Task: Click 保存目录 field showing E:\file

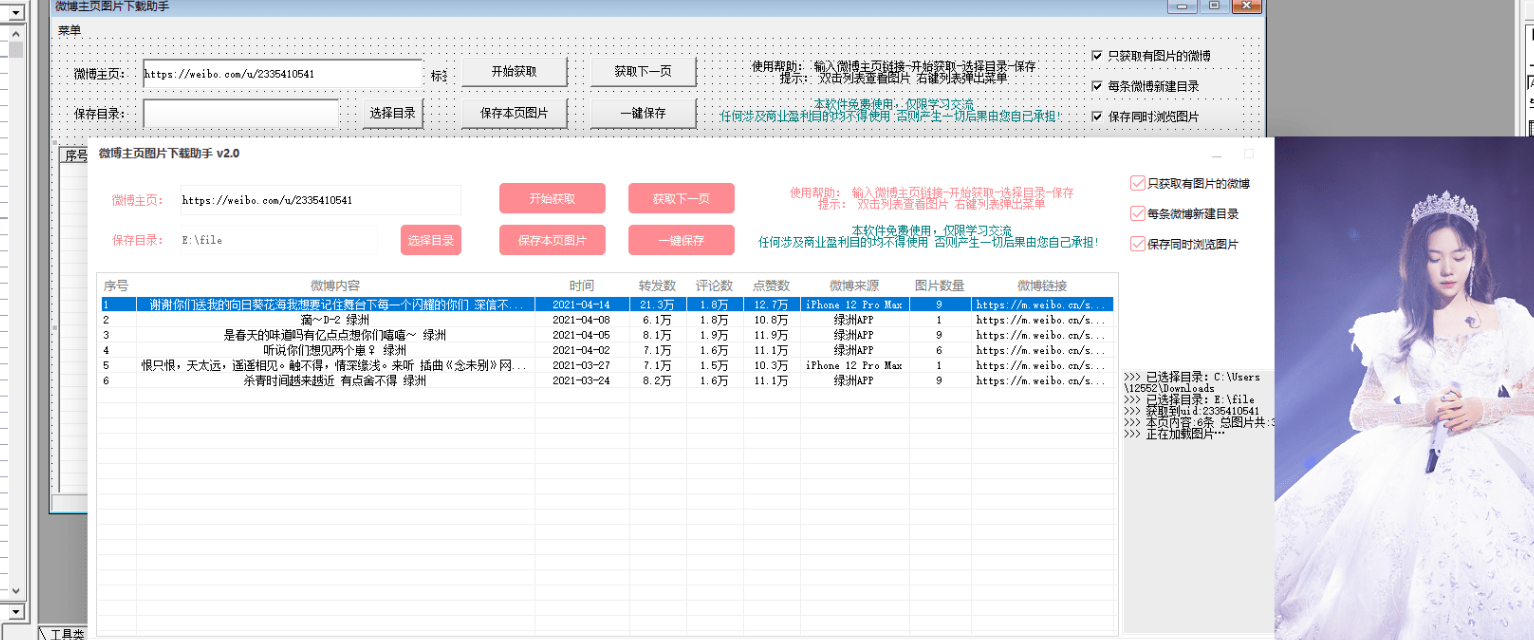Action: (278, 240)
